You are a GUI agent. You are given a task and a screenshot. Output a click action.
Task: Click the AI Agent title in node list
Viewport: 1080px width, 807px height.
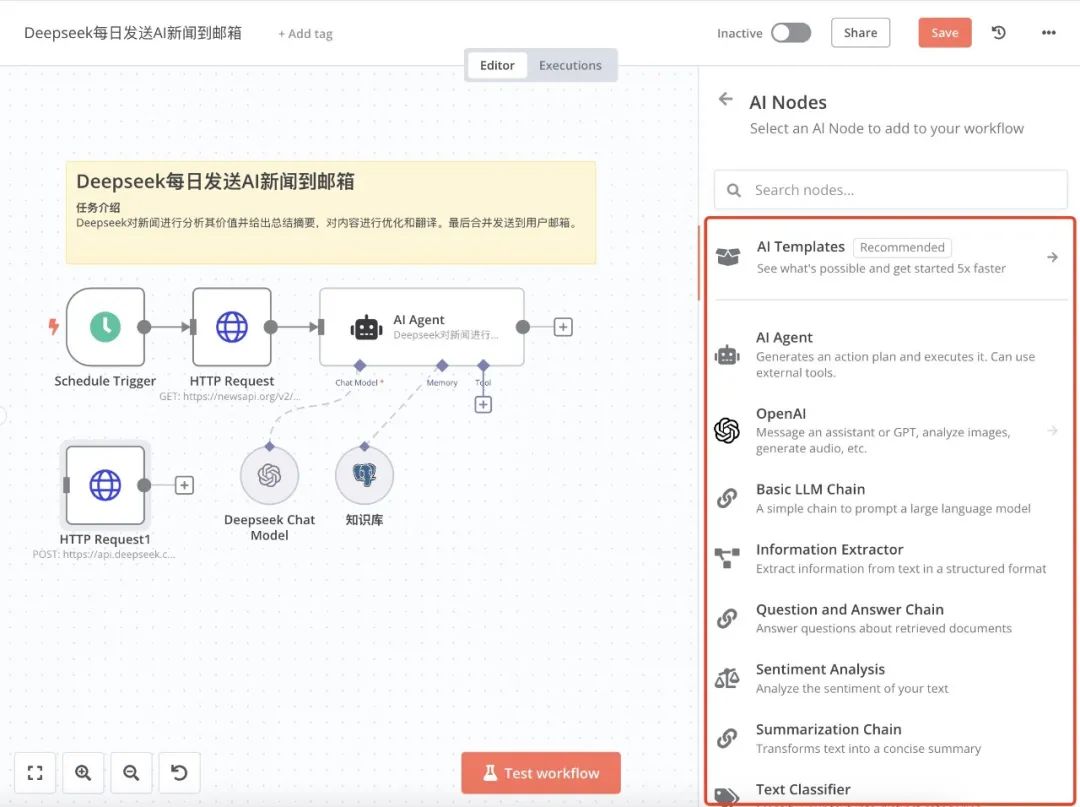784,337
